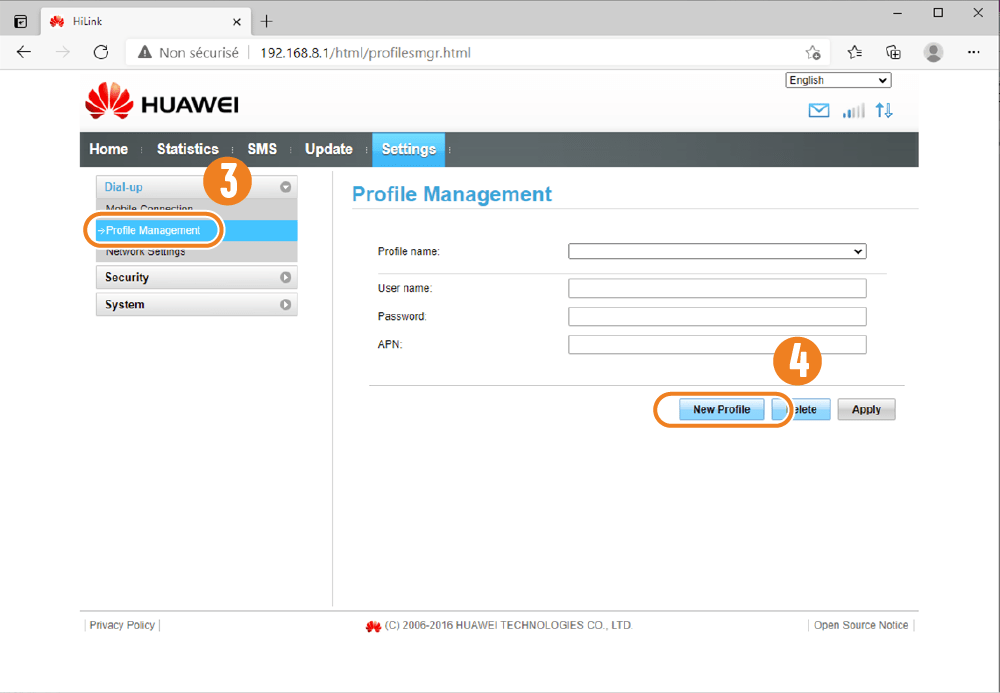1000x693 pixels.
Task: Open the Privacy Policy link
Action: pos(122,625)
